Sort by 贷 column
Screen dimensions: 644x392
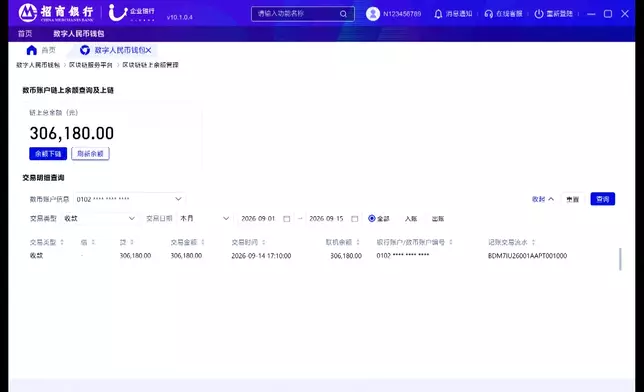click(132, 242)
